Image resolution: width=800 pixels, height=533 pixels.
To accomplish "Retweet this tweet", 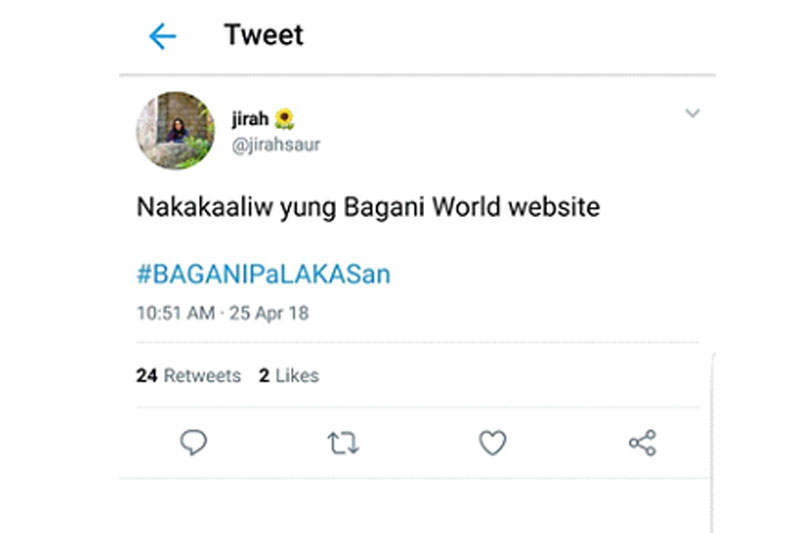I will pos(343,443).
